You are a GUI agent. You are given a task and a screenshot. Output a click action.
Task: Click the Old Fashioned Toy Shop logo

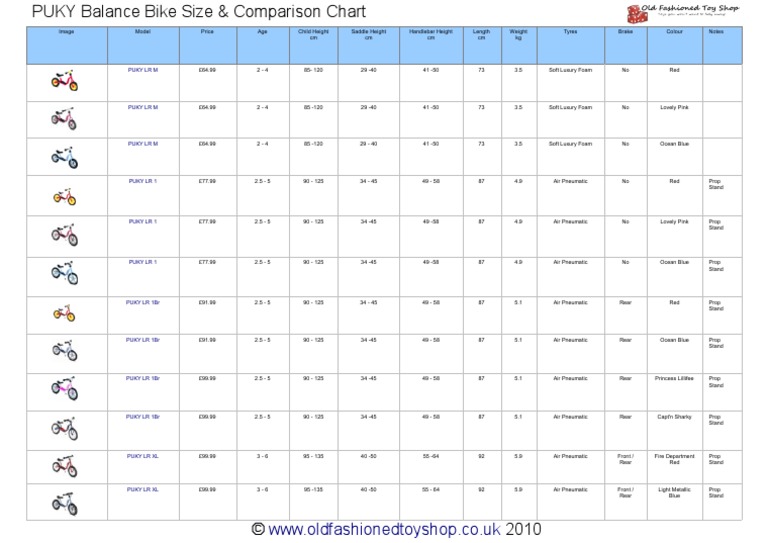[x=683, y=13]
